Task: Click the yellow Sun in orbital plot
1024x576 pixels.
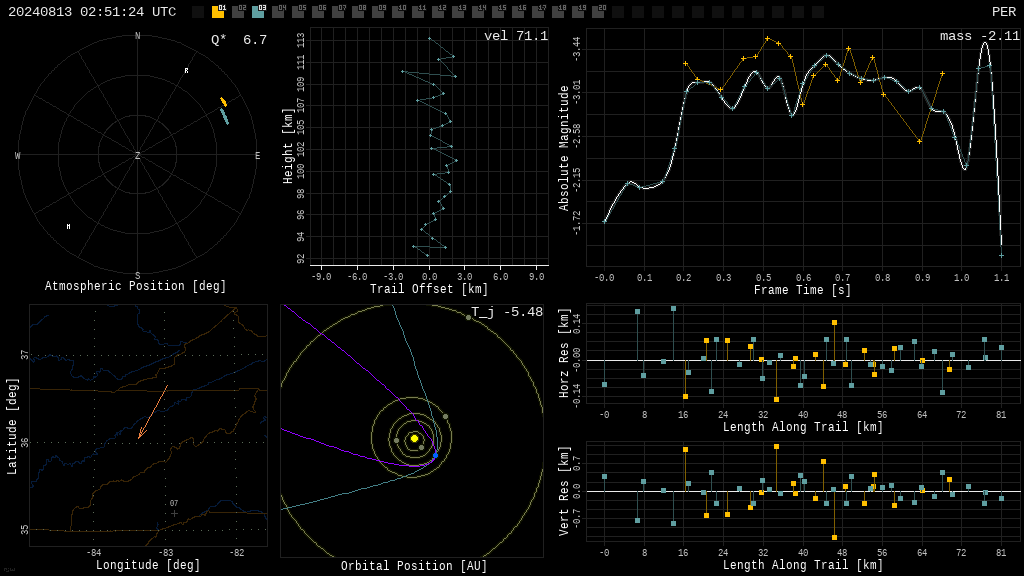Action: [414, 438]
